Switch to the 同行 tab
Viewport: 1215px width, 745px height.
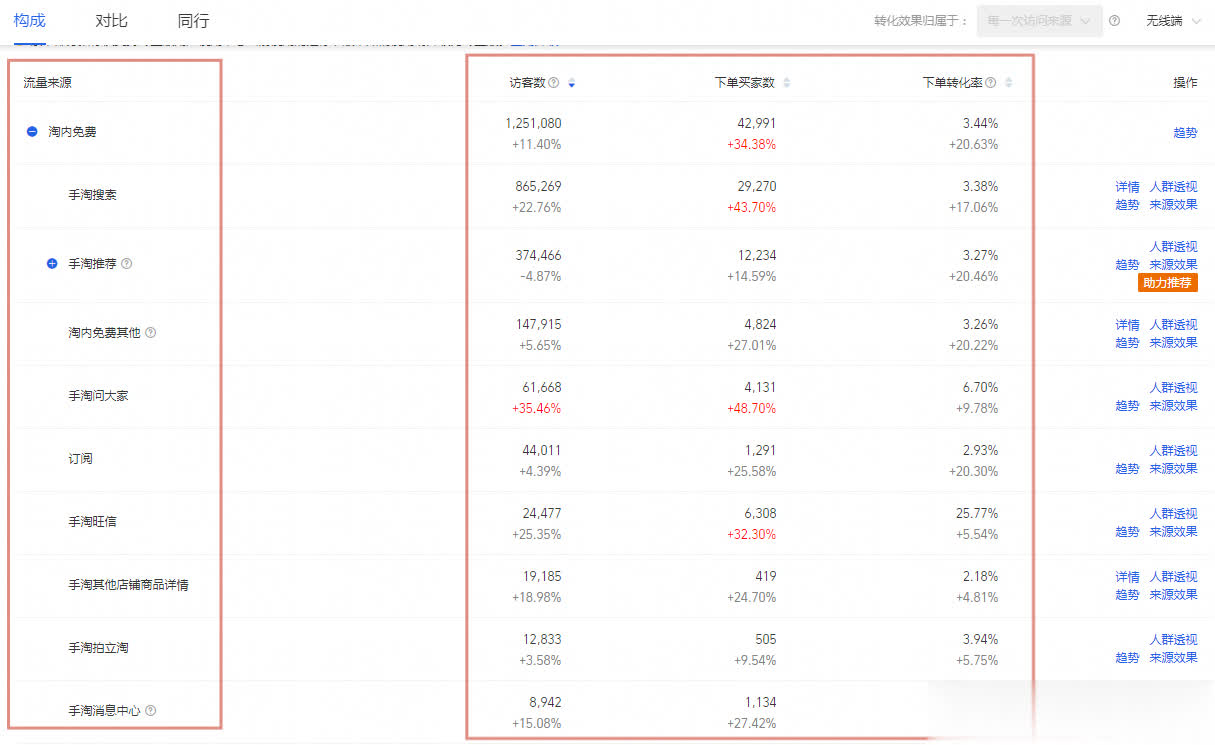click(x=193, y=21)
